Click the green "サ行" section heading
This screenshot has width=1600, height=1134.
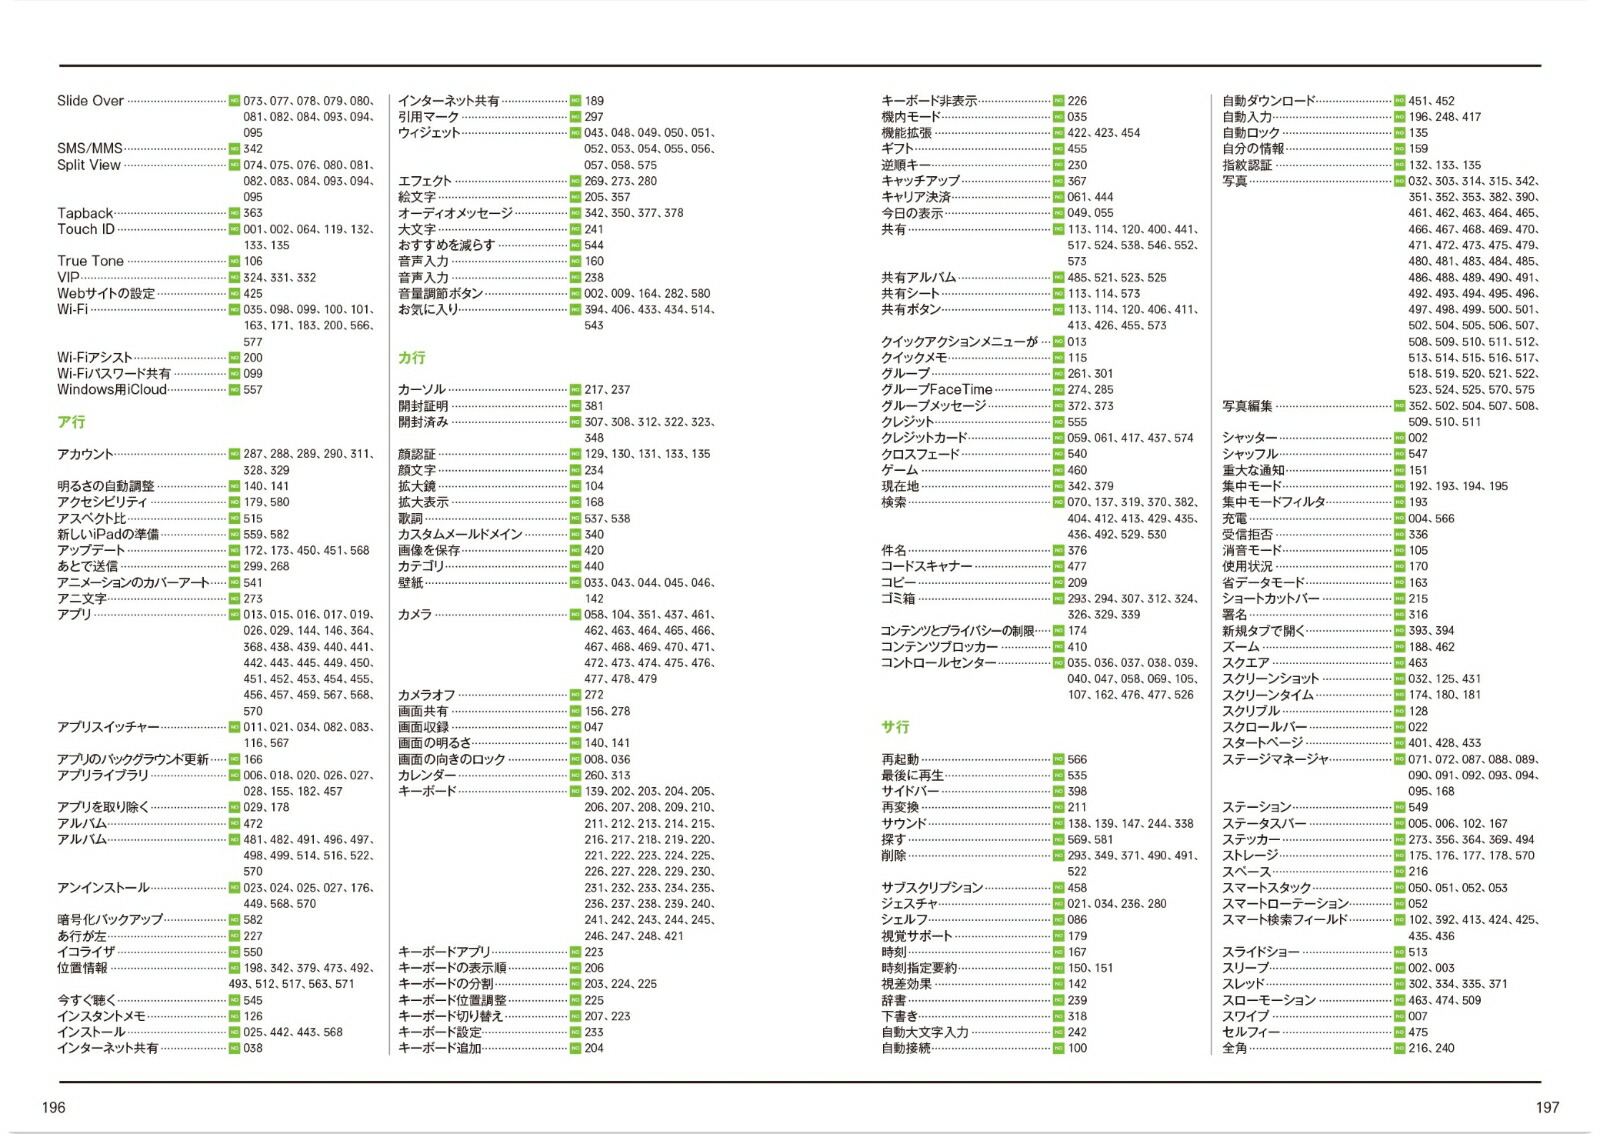coord(895,727)
